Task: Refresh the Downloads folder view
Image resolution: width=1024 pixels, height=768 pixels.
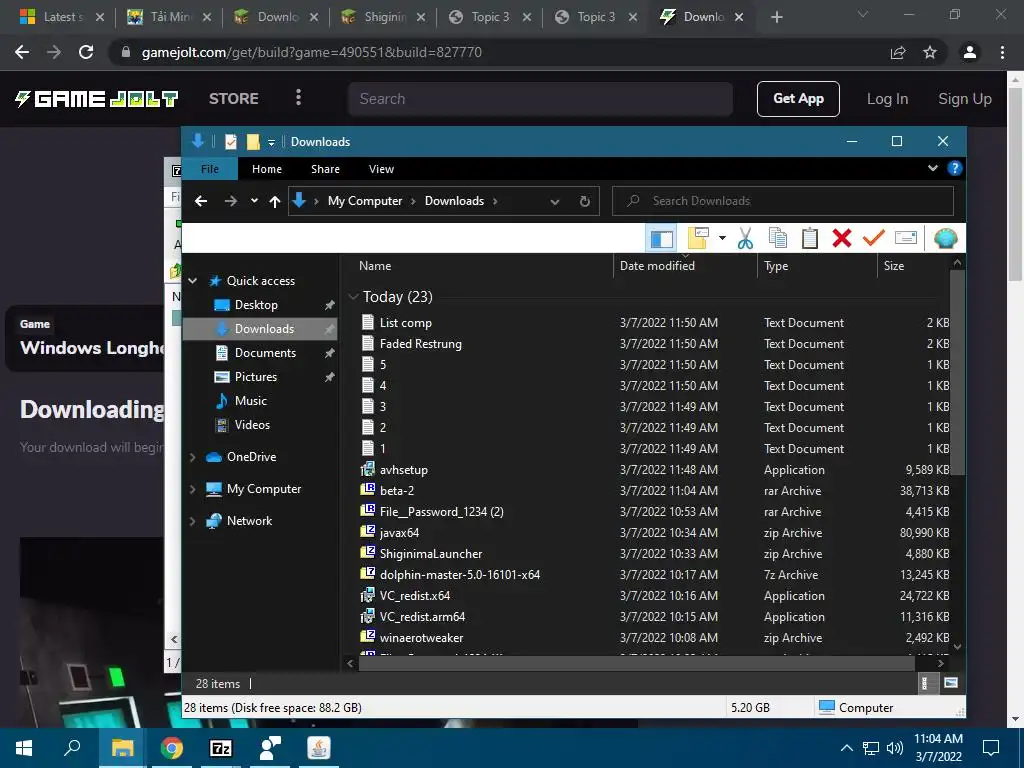Action: pyautogui.click(x=584, y=201)
